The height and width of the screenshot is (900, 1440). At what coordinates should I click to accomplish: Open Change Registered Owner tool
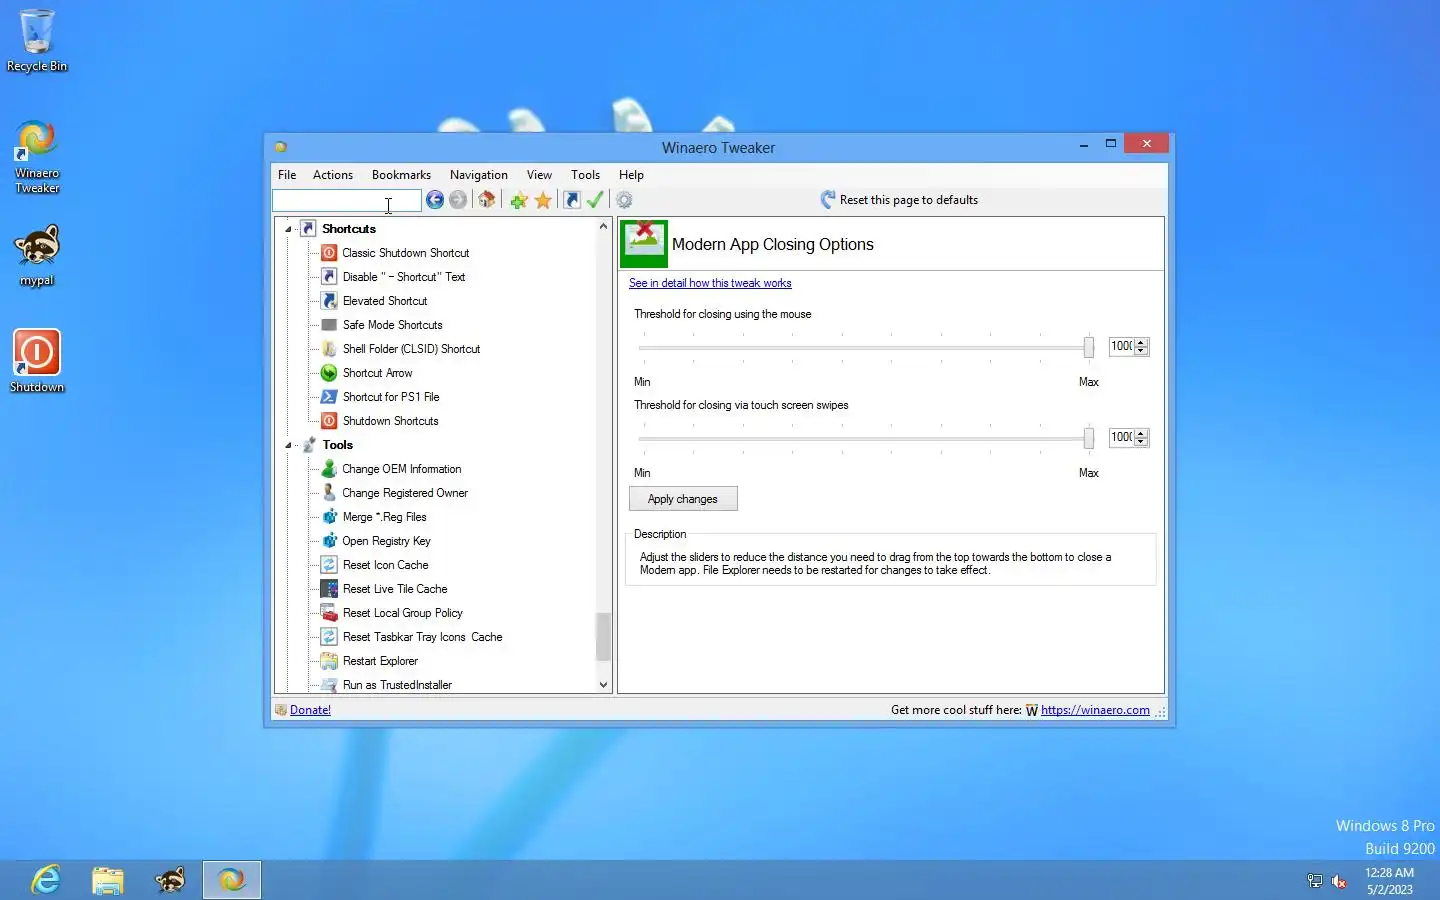(x=404, y=493)
